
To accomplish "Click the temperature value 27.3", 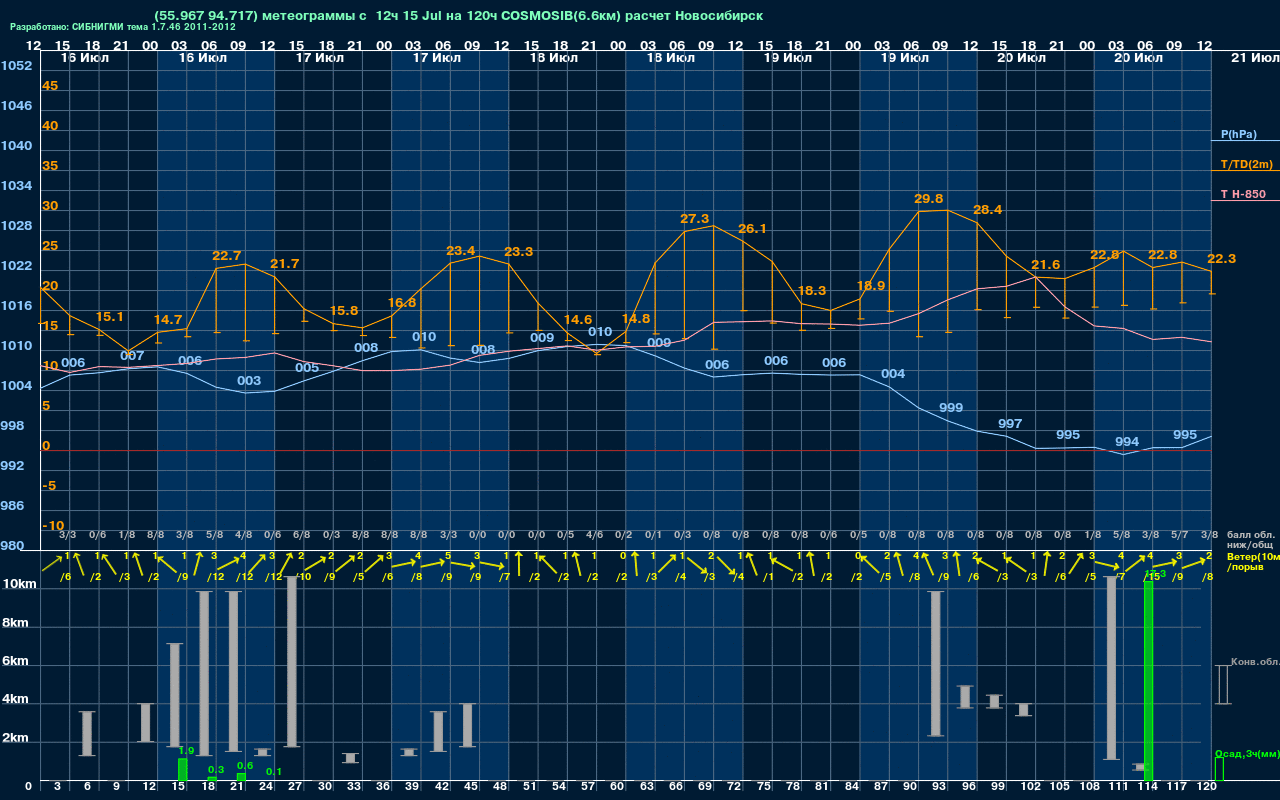I will point(694,219).
